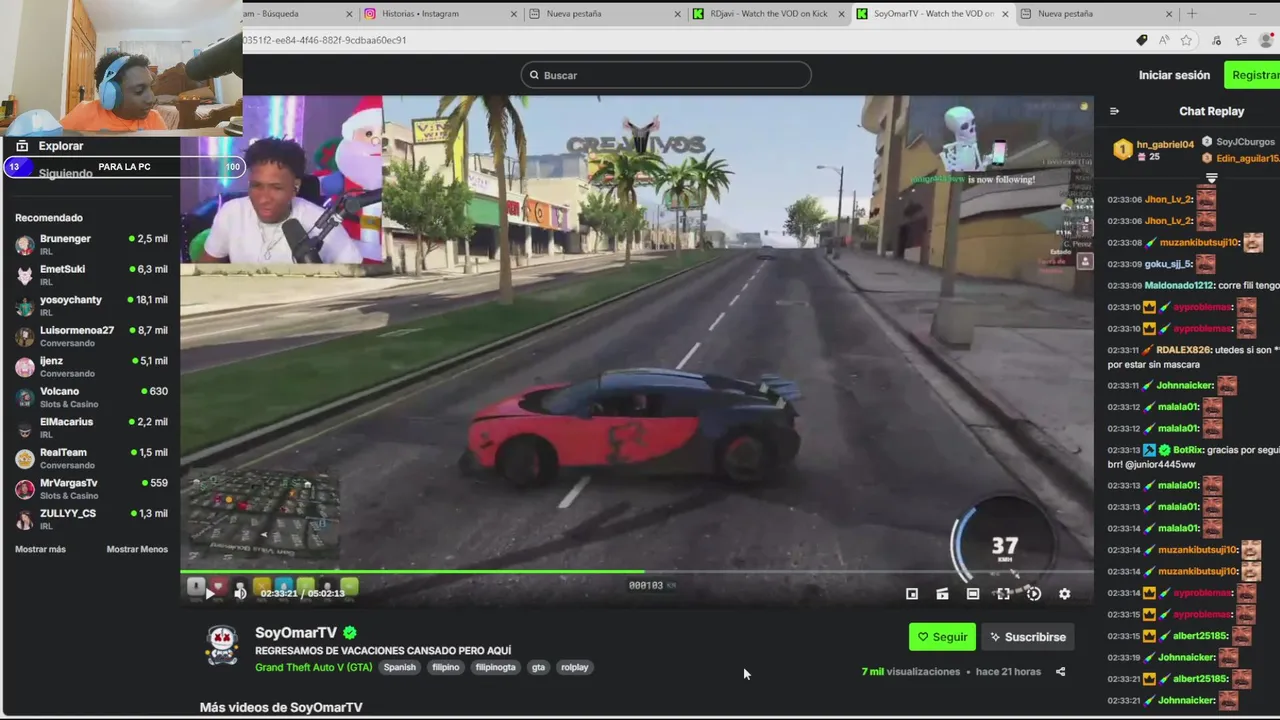Toggle theater mode in player
This screenshot has height=720, width=1280.
(973, 594)
